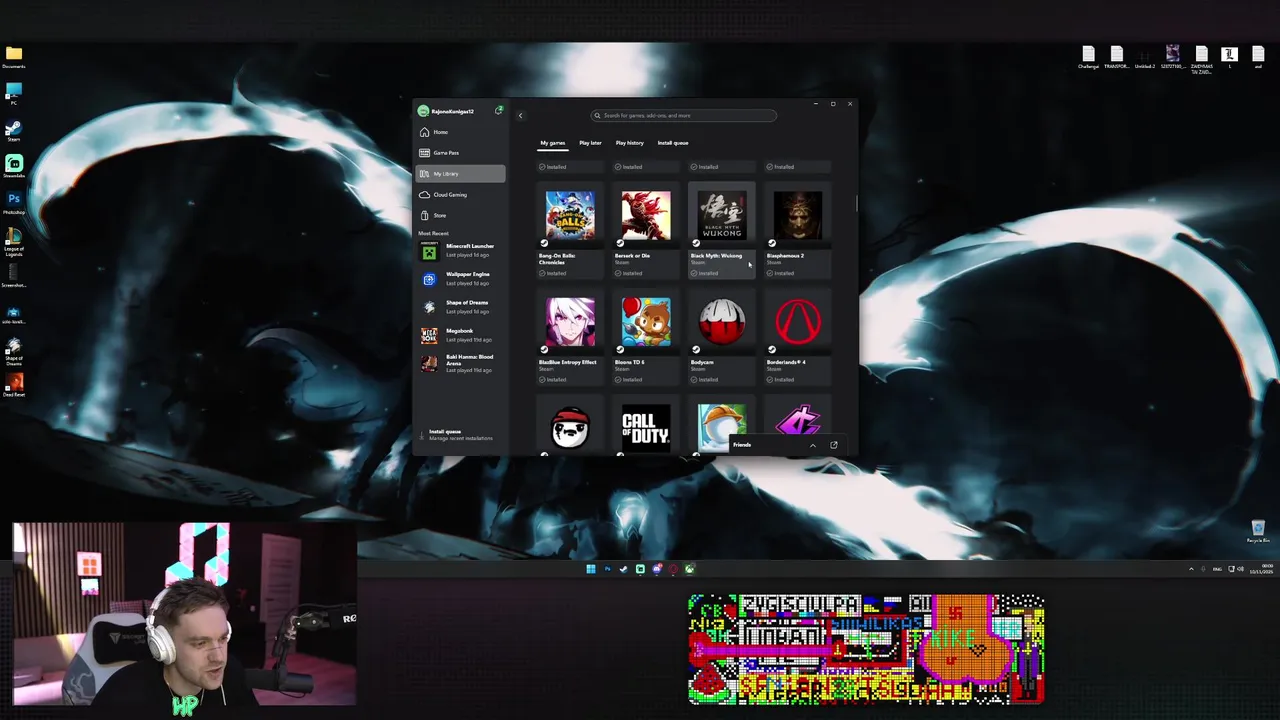The width and height of the screenshot is (1280, 720).
Task: Expand the Friends panel chevron
Action: pos(812,445)
